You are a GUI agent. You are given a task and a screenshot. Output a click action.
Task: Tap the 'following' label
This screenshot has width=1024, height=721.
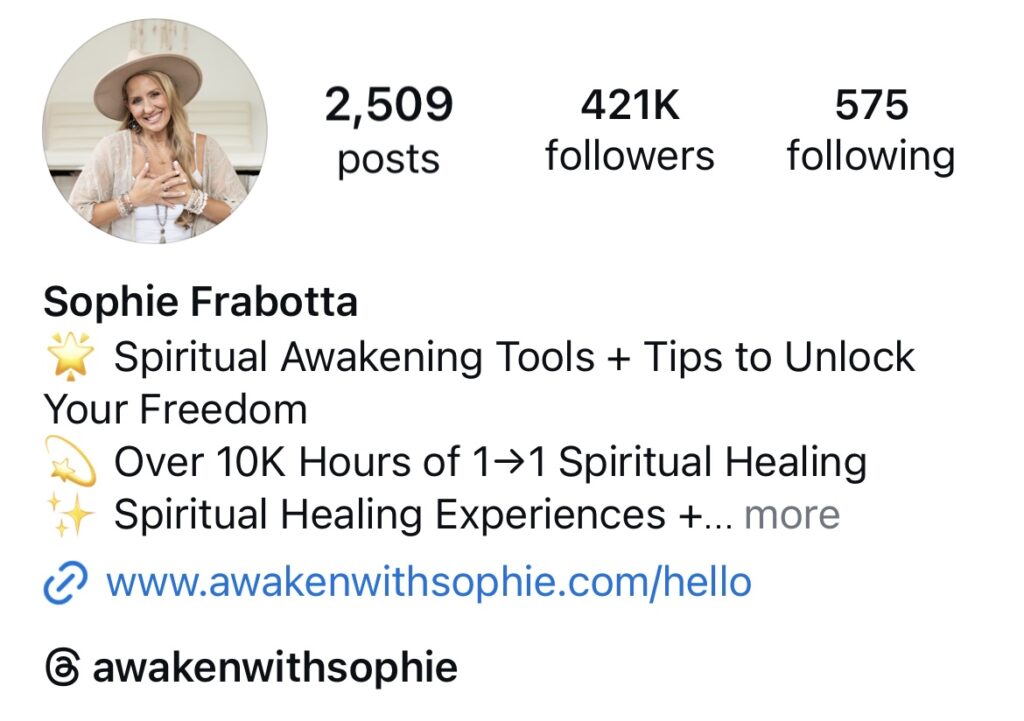point(871,158)
